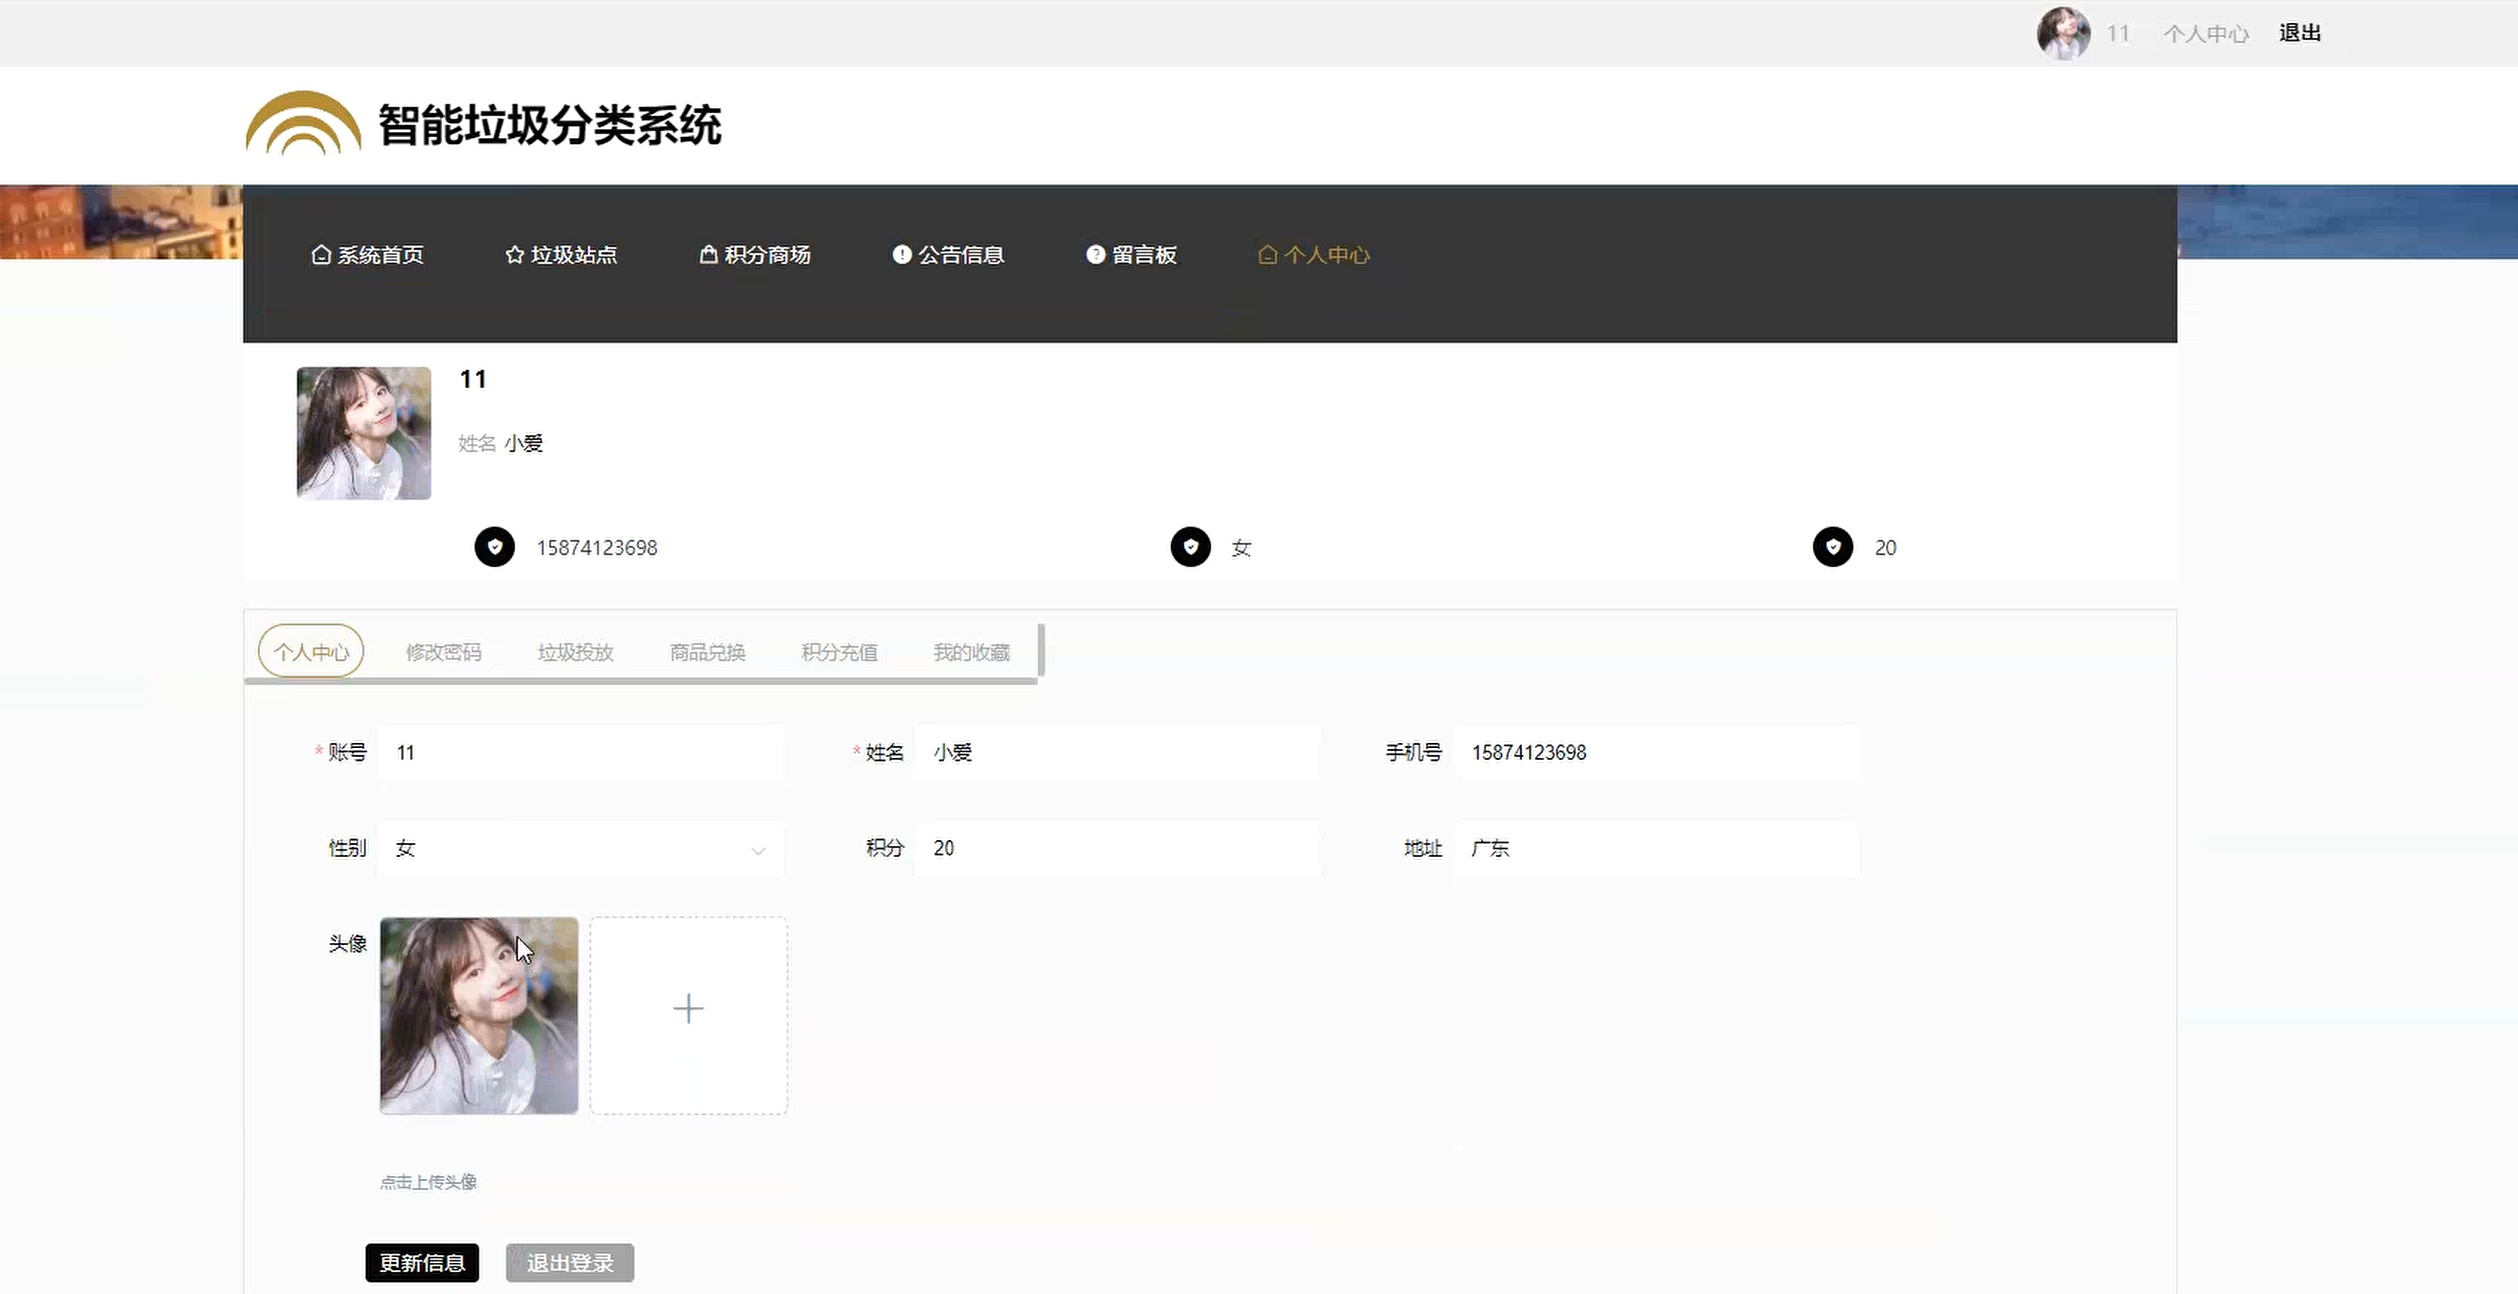Click the exclamation icon beside 公告信息
The image size is (2518, 1294).
coord(902,255)
